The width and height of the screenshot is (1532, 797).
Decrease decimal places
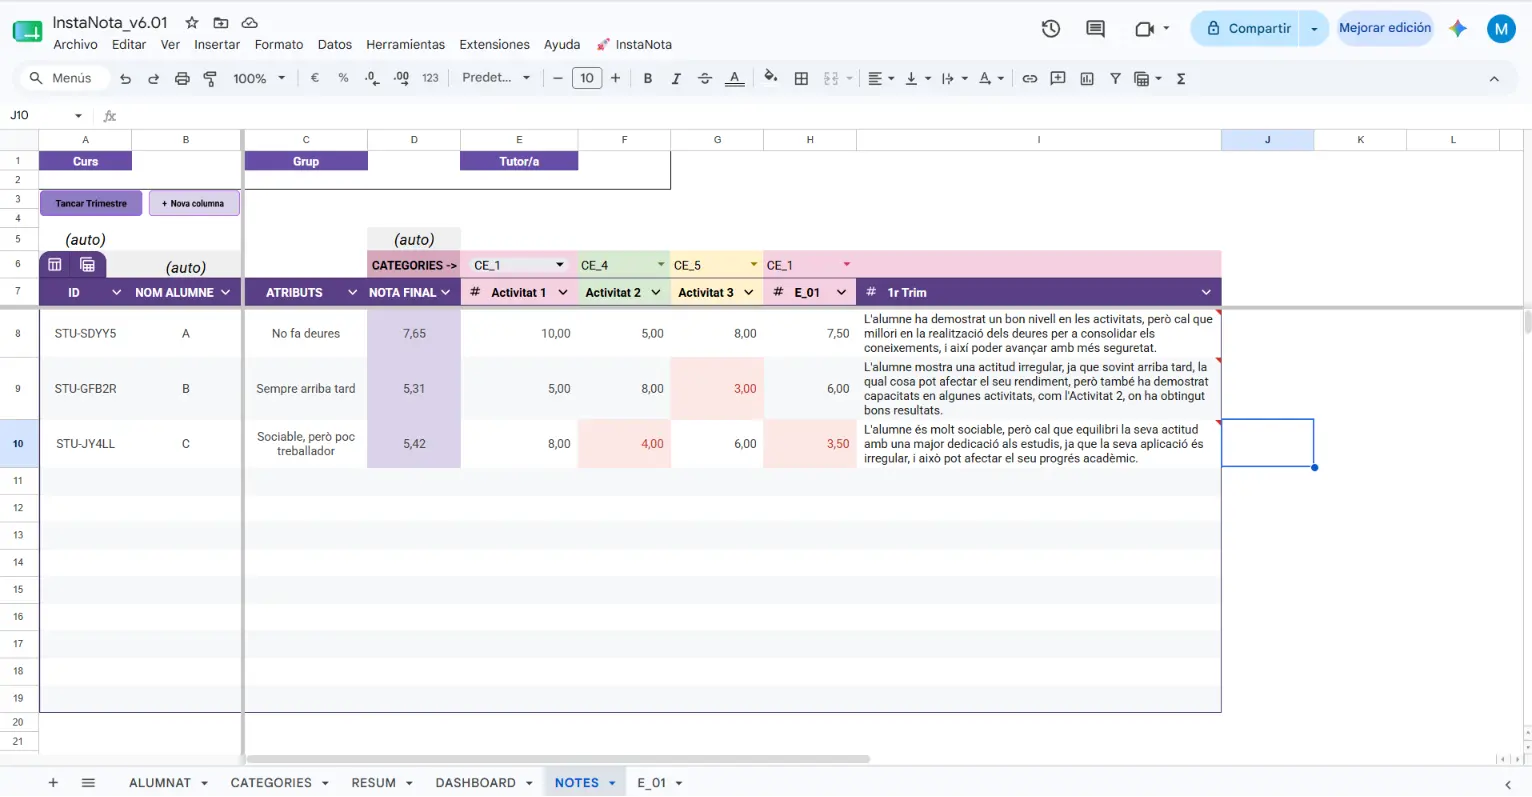click(x=372, y=78)
